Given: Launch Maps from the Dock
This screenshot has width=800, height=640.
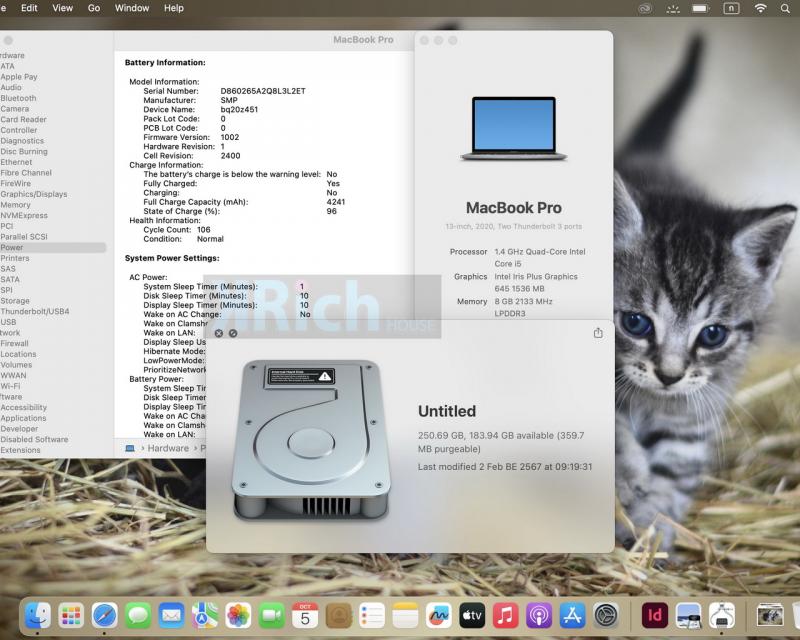Looking at the screenshot, I should [x=205, y=616].
